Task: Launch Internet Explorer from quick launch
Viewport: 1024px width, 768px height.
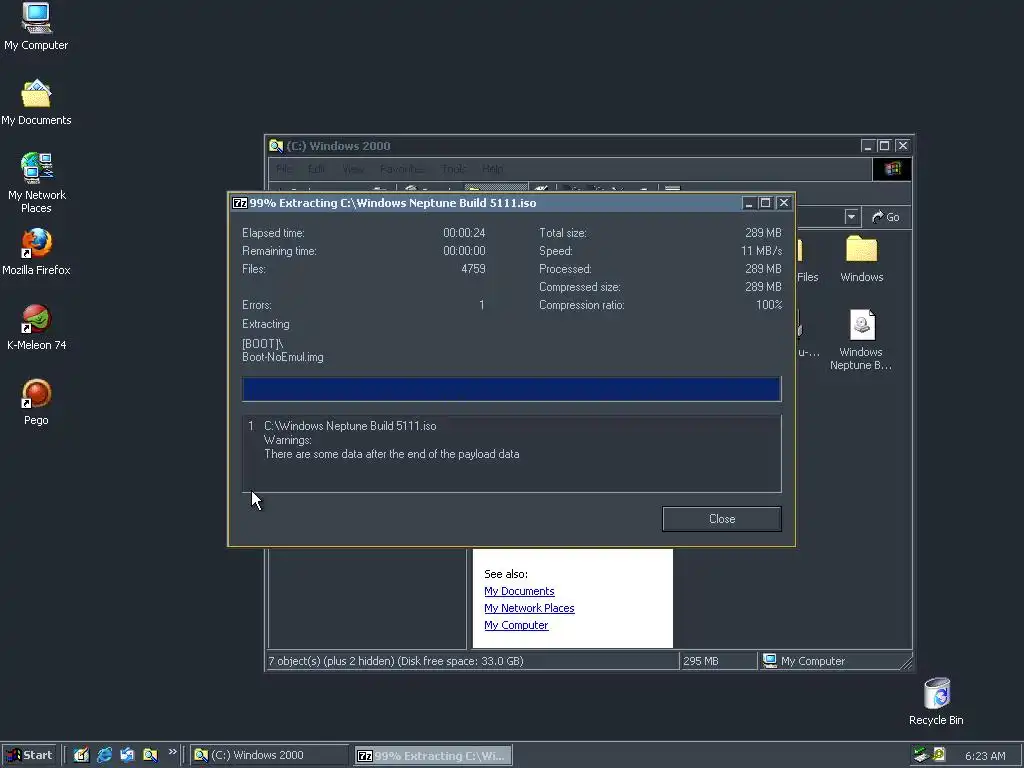Action: click(104, 755)
